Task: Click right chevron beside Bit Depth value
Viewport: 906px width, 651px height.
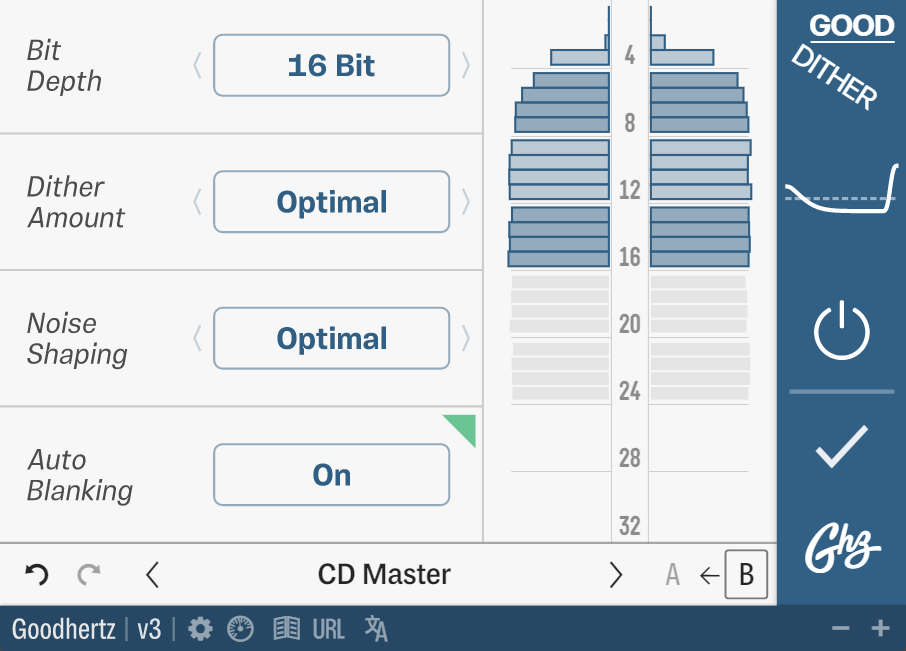Action: coord(466,65)
